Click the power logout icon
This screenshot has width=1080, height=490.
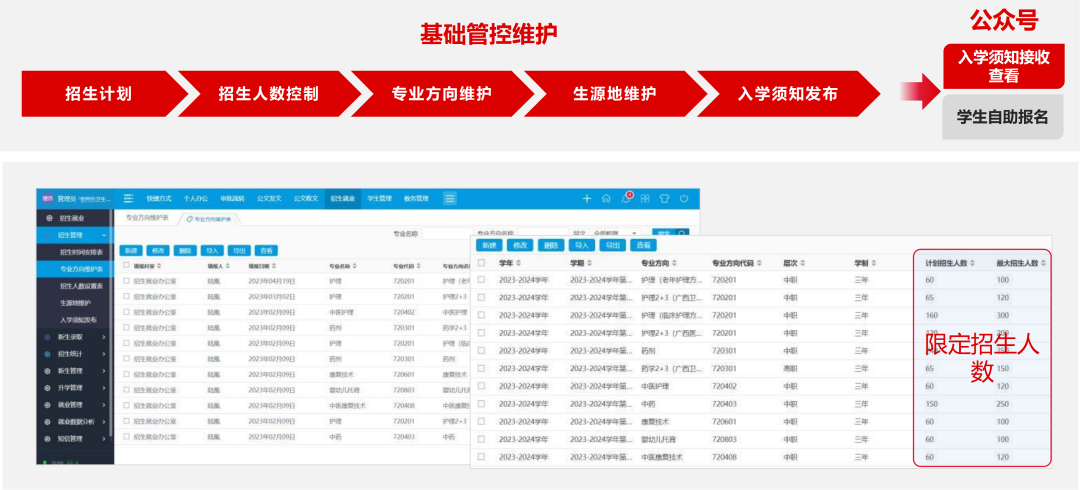(x=684, y=198)
